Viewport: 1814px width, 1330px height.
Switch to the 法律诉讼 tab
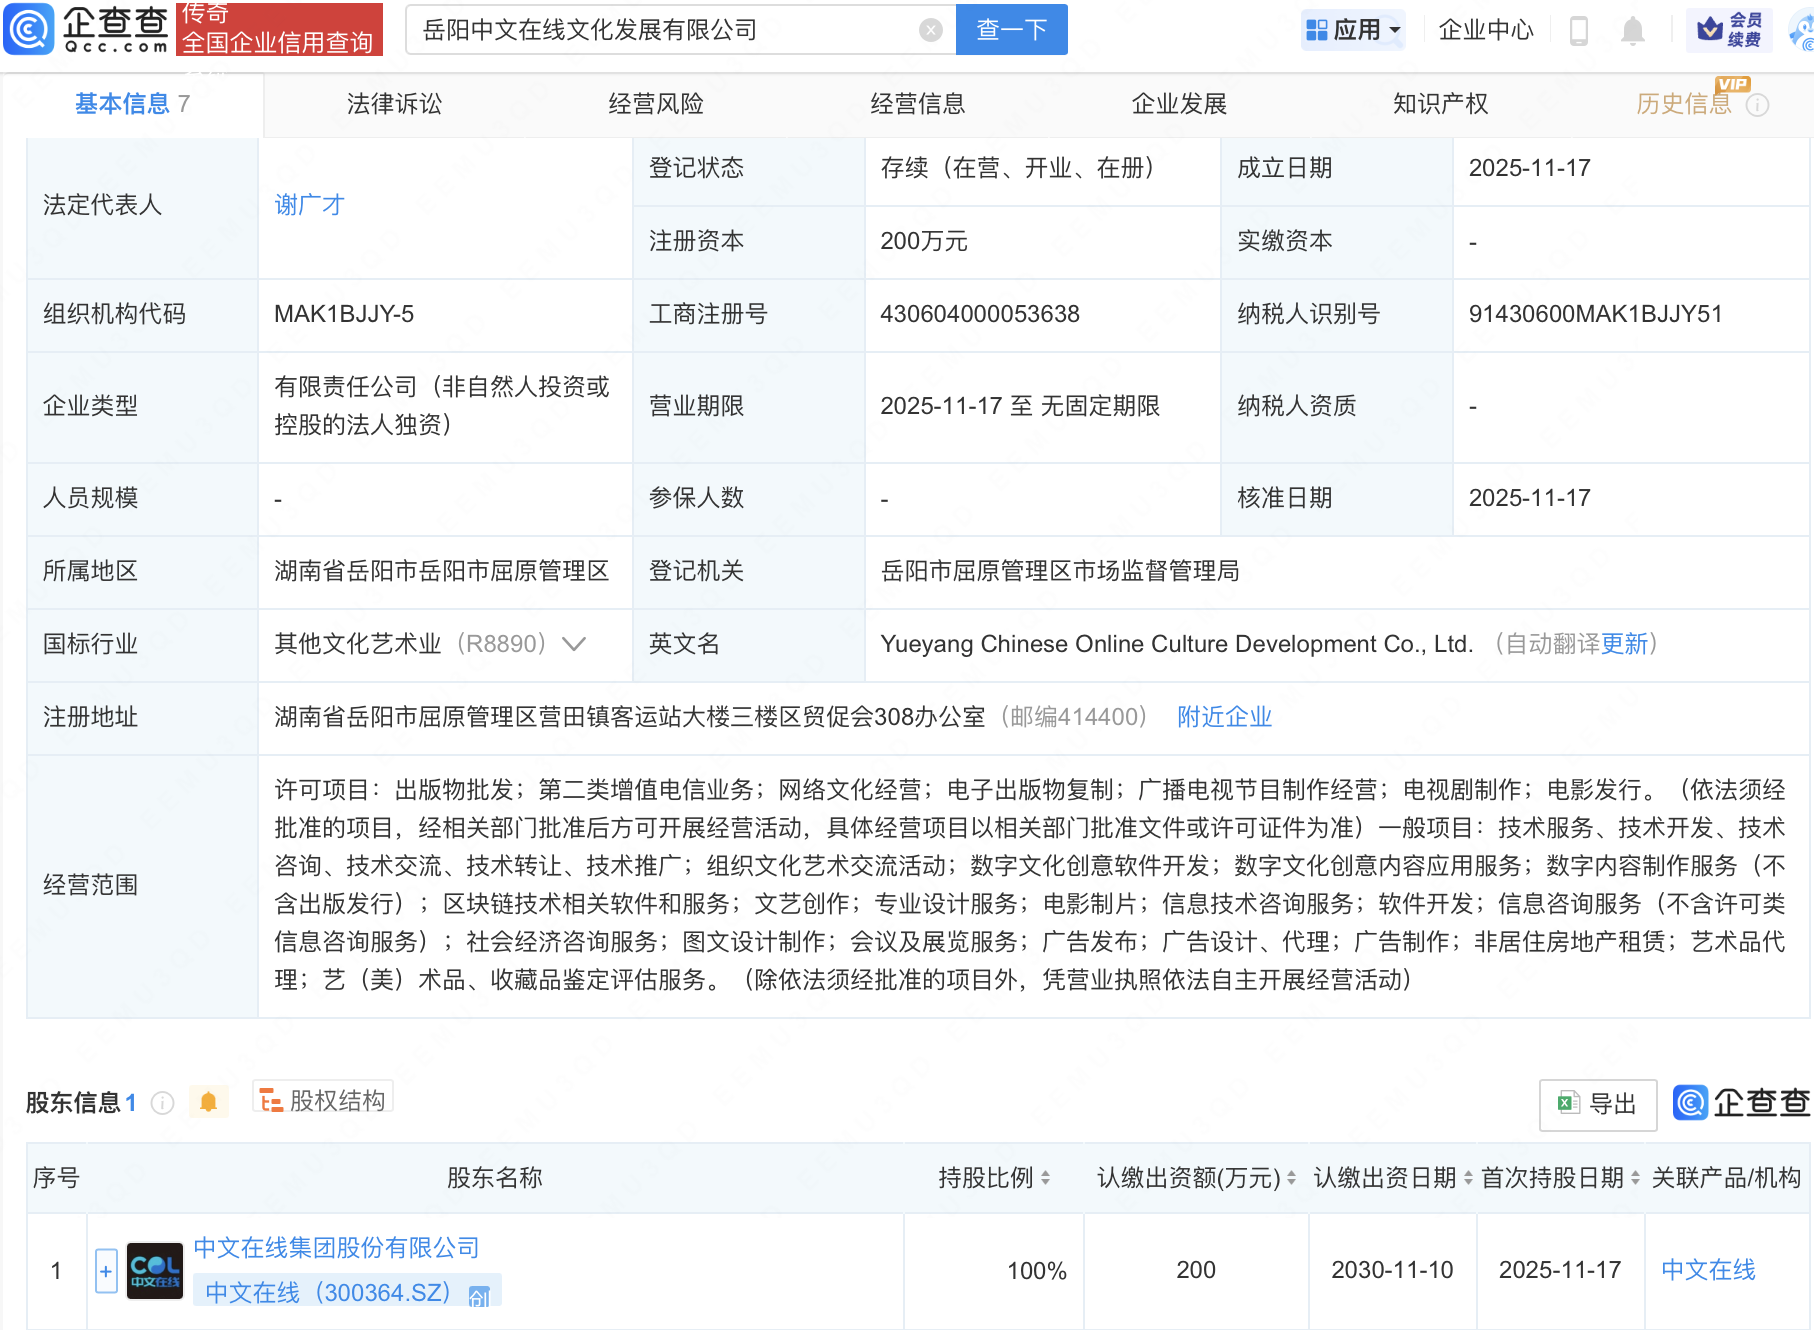click(393, 103)
